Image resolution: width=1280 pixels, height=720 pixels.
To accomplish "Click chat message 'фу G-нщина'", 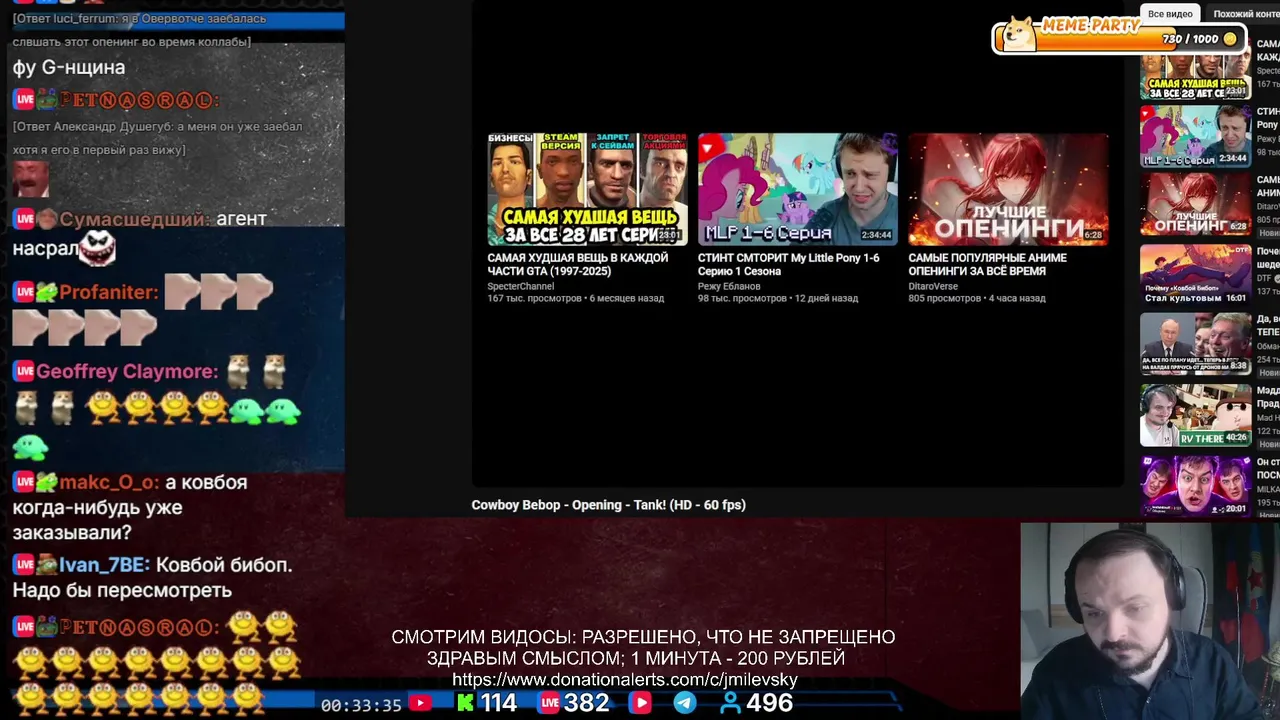I will 69,67.
